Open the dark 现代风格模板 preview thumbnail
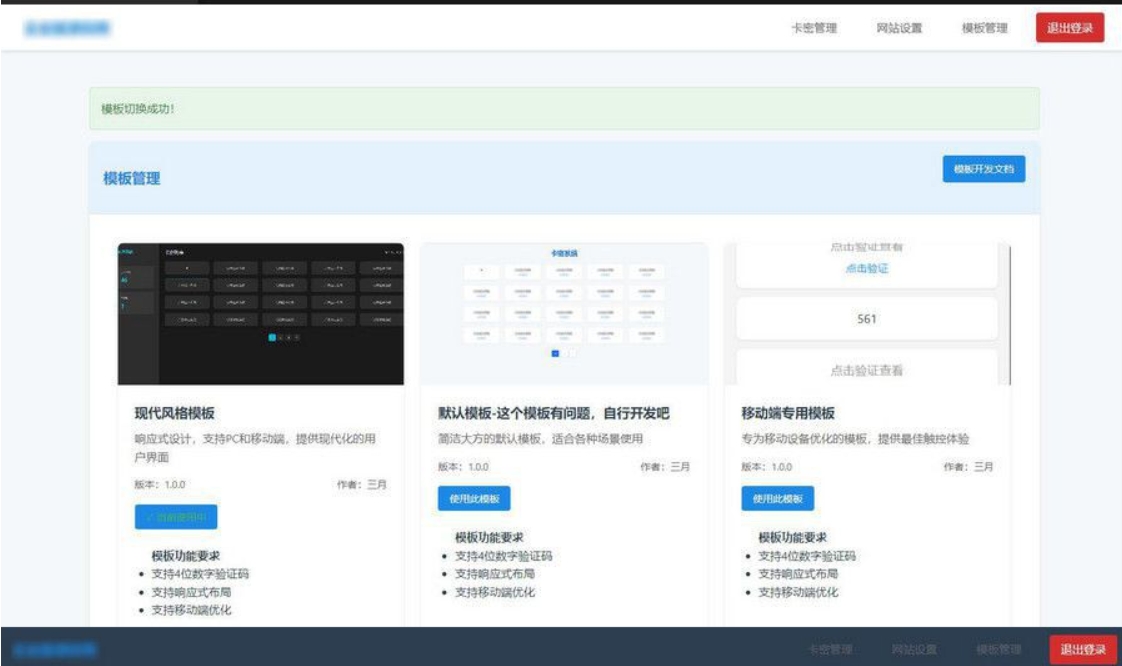The height and width of the screenshot is (666, 1122). pos(261,314)
